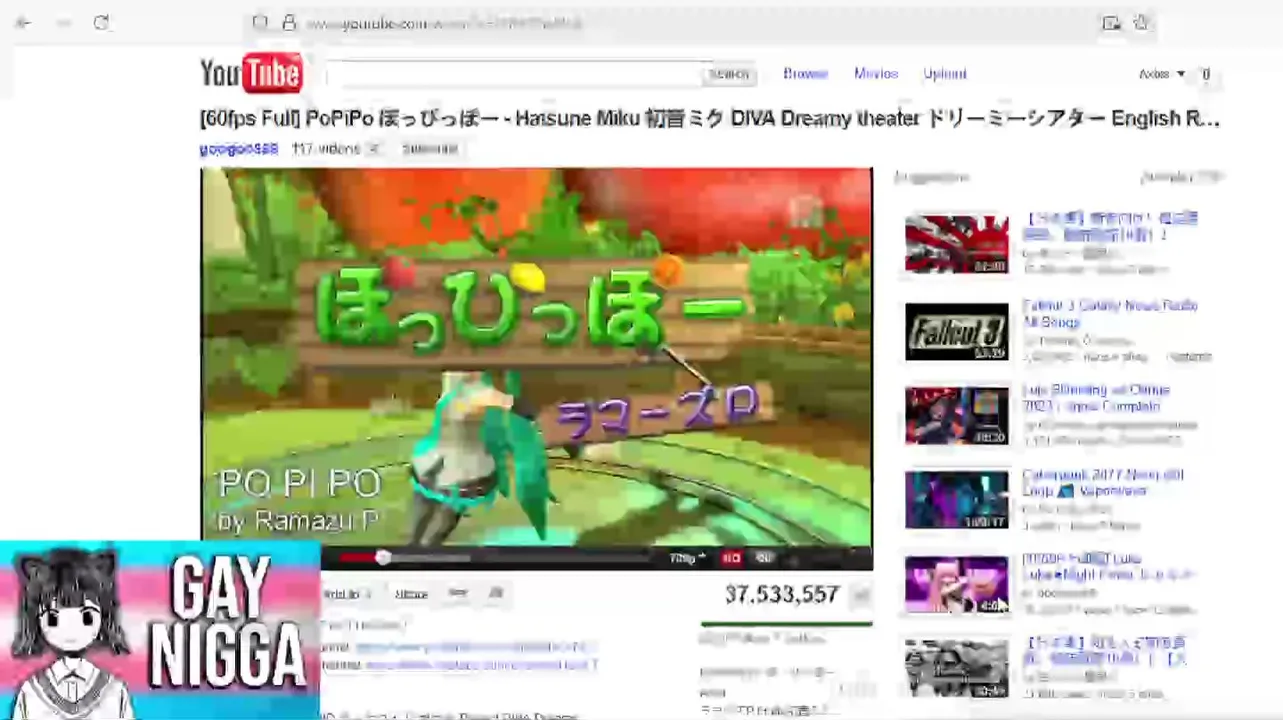Click the Subscribe button under the title
This screenshot has width=1283, height=720.
pos(430,149)
